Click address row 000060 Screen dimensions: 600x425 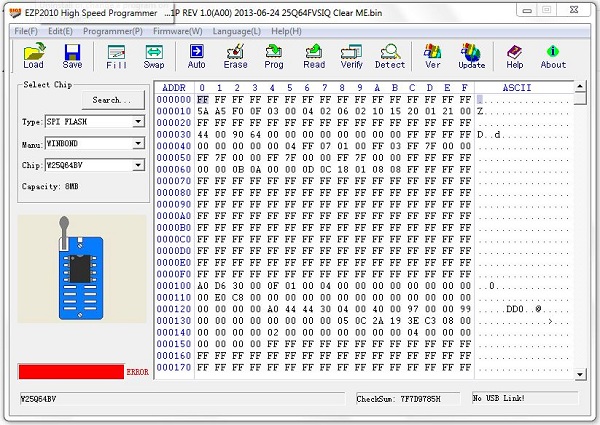point(174,169)
